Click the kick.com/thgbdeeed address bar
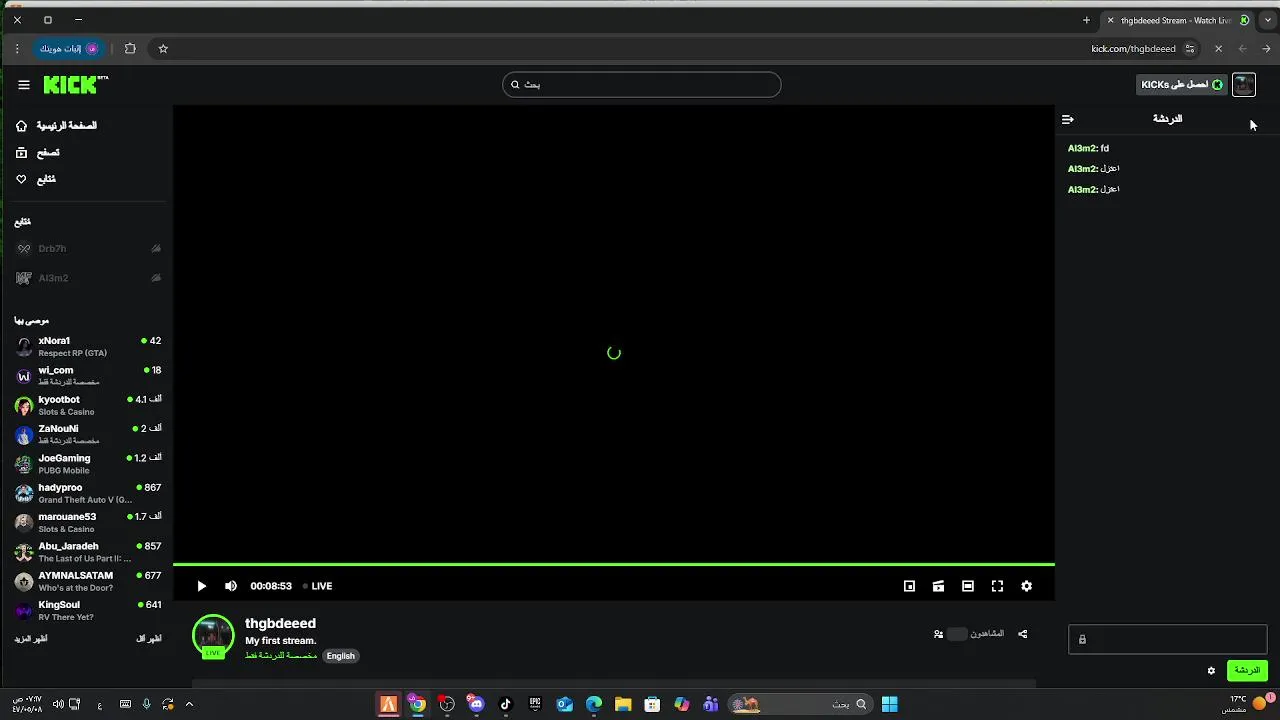Viewport: 1280px width, 720px height. point(1133,49)
